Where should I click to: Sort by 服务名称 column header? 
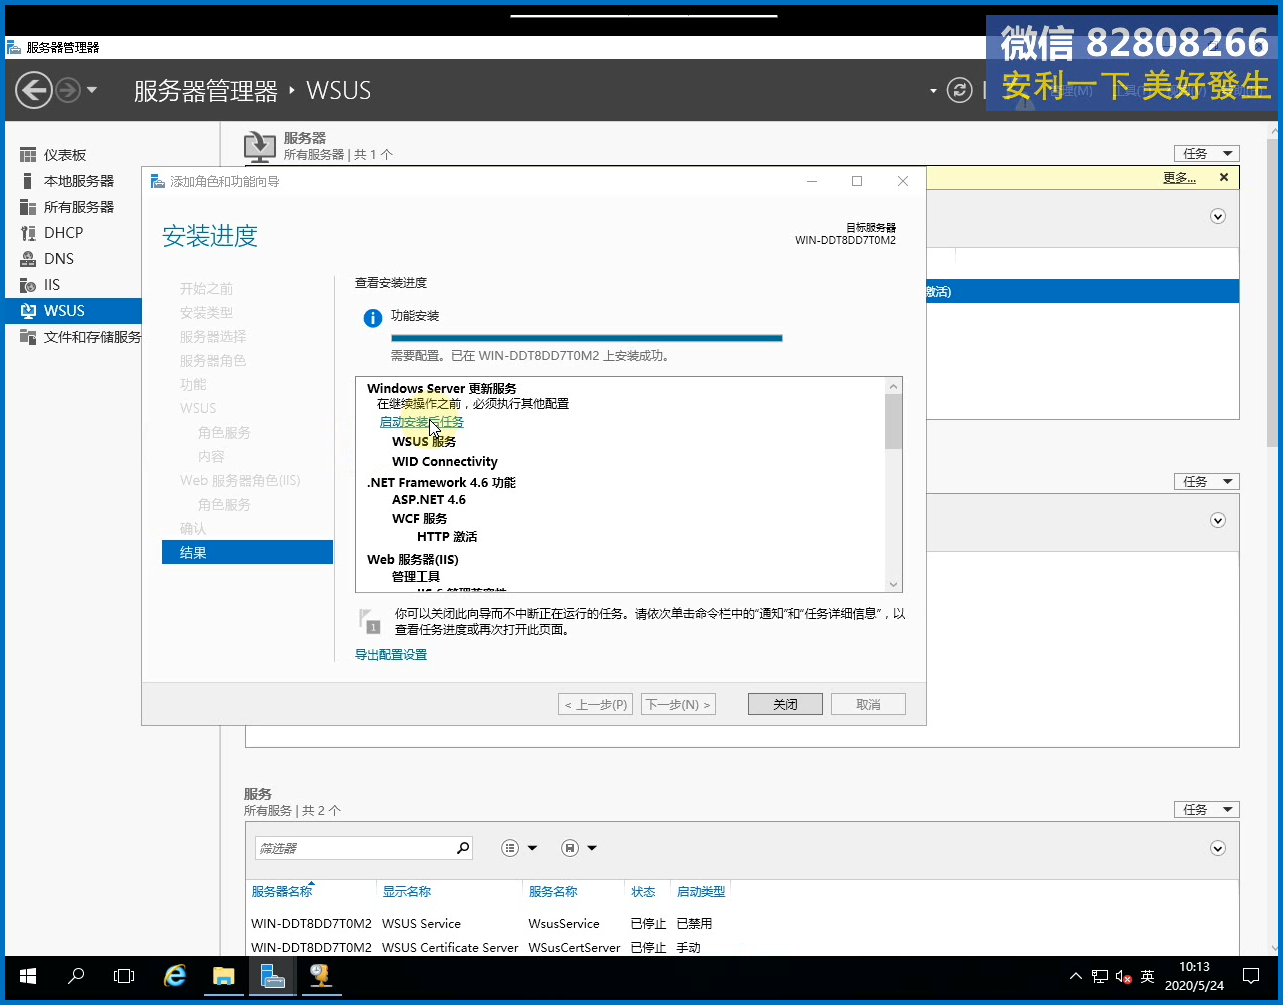pyautogui.click(x=553, y=891)
